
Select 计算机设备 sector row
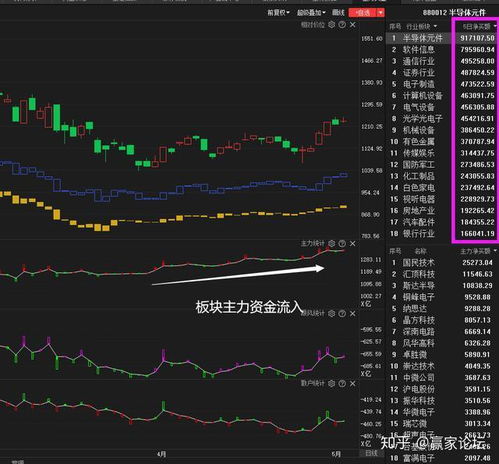(x=442, y=96)
